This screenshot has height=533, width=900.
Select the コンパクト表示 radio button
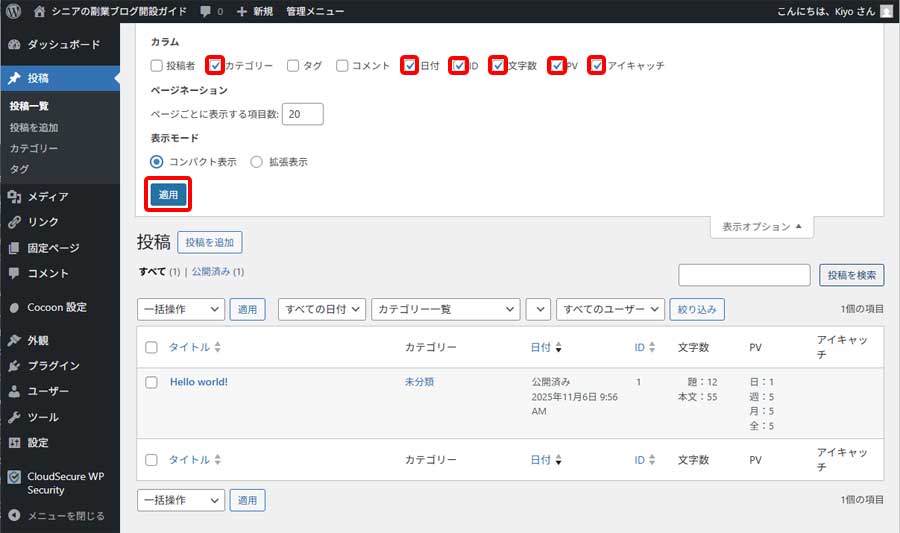pyautogui.click(x=156, y=162)
